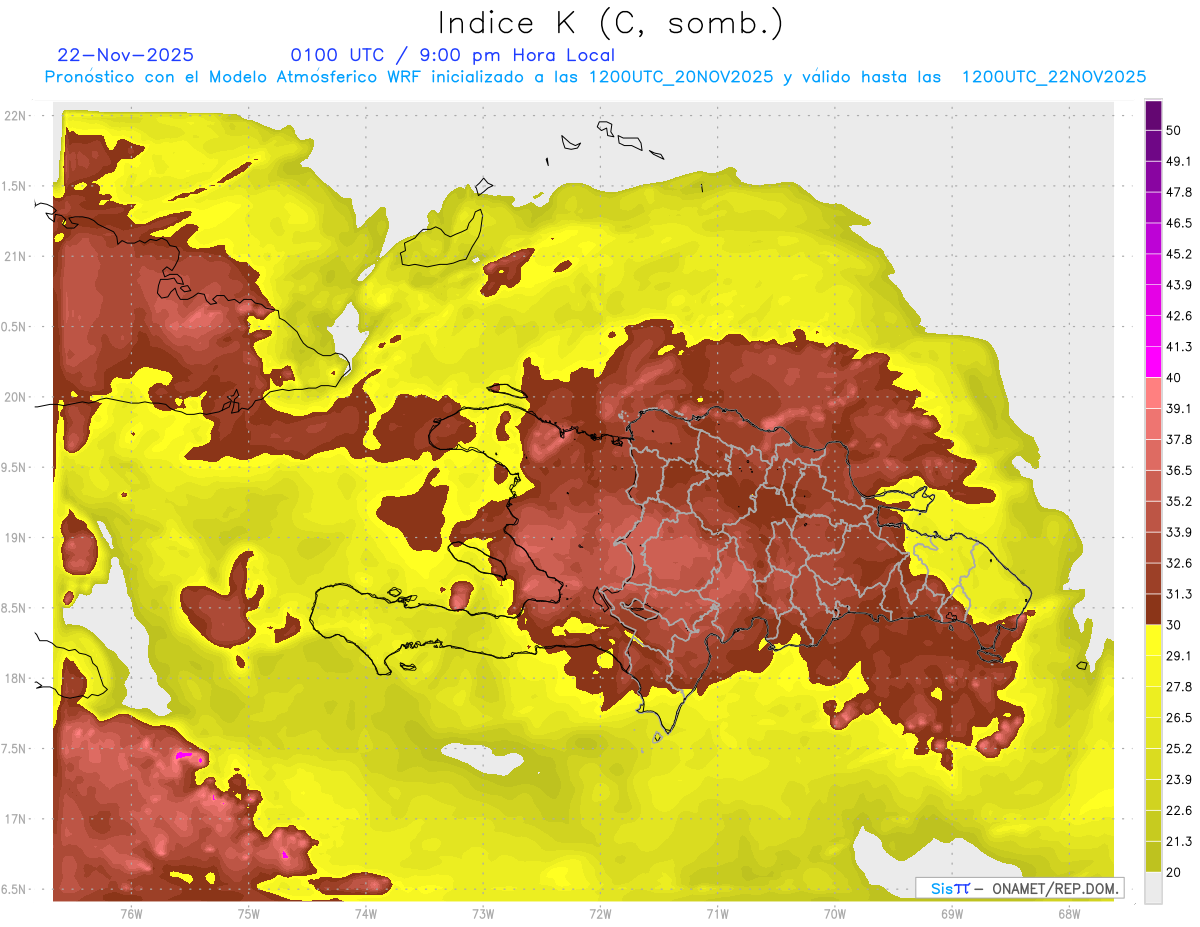Click the longitude axis label '75W'

[x=249, y=913]
